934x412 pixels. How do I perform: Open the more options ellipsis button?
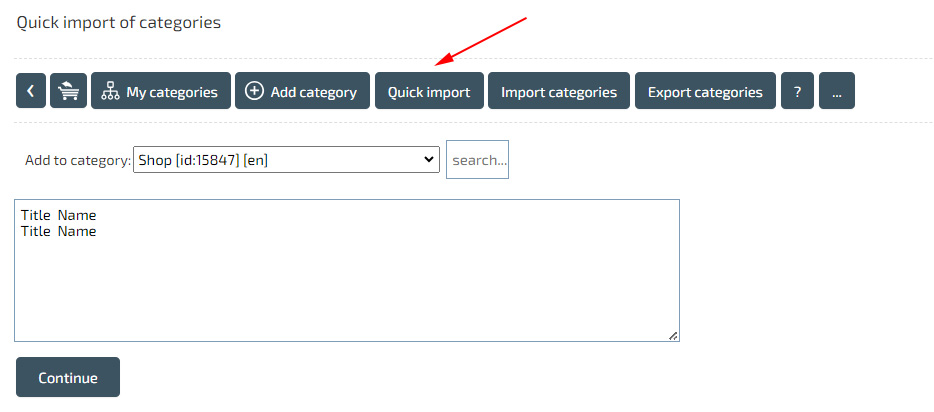point(836,91)
